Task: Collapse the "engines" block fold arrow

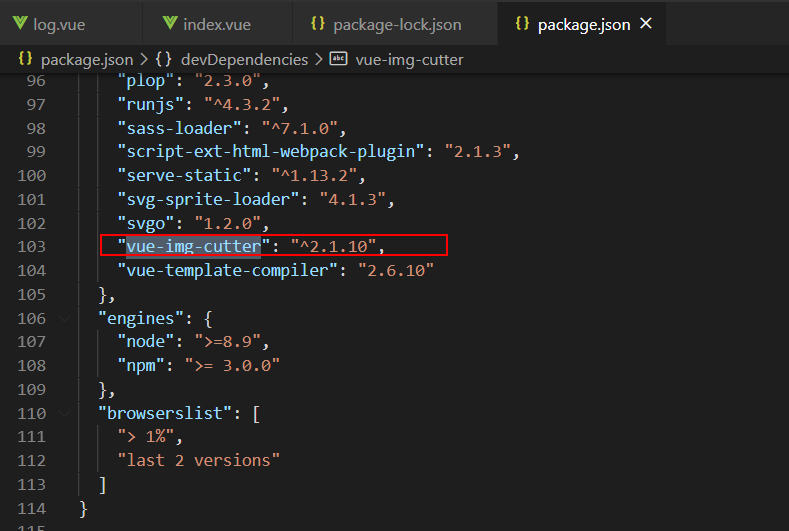Action: click(66, 318)
